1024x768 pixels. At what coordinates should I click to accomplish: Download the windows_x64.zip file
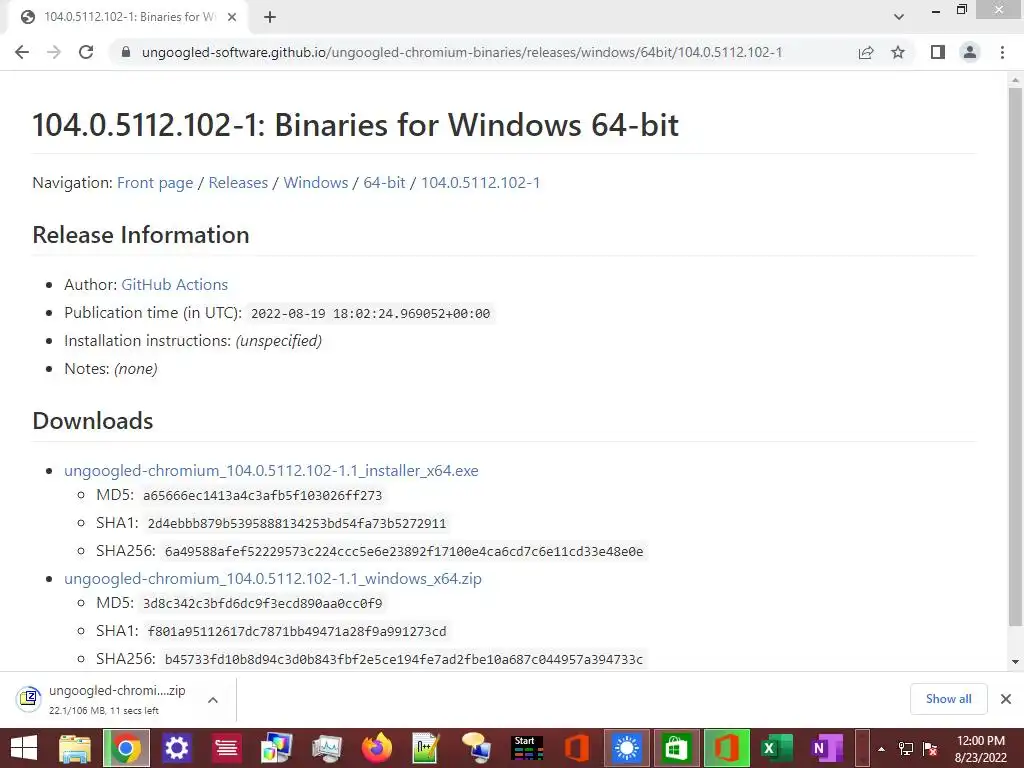pyautogui.click(x=272, y=579)
